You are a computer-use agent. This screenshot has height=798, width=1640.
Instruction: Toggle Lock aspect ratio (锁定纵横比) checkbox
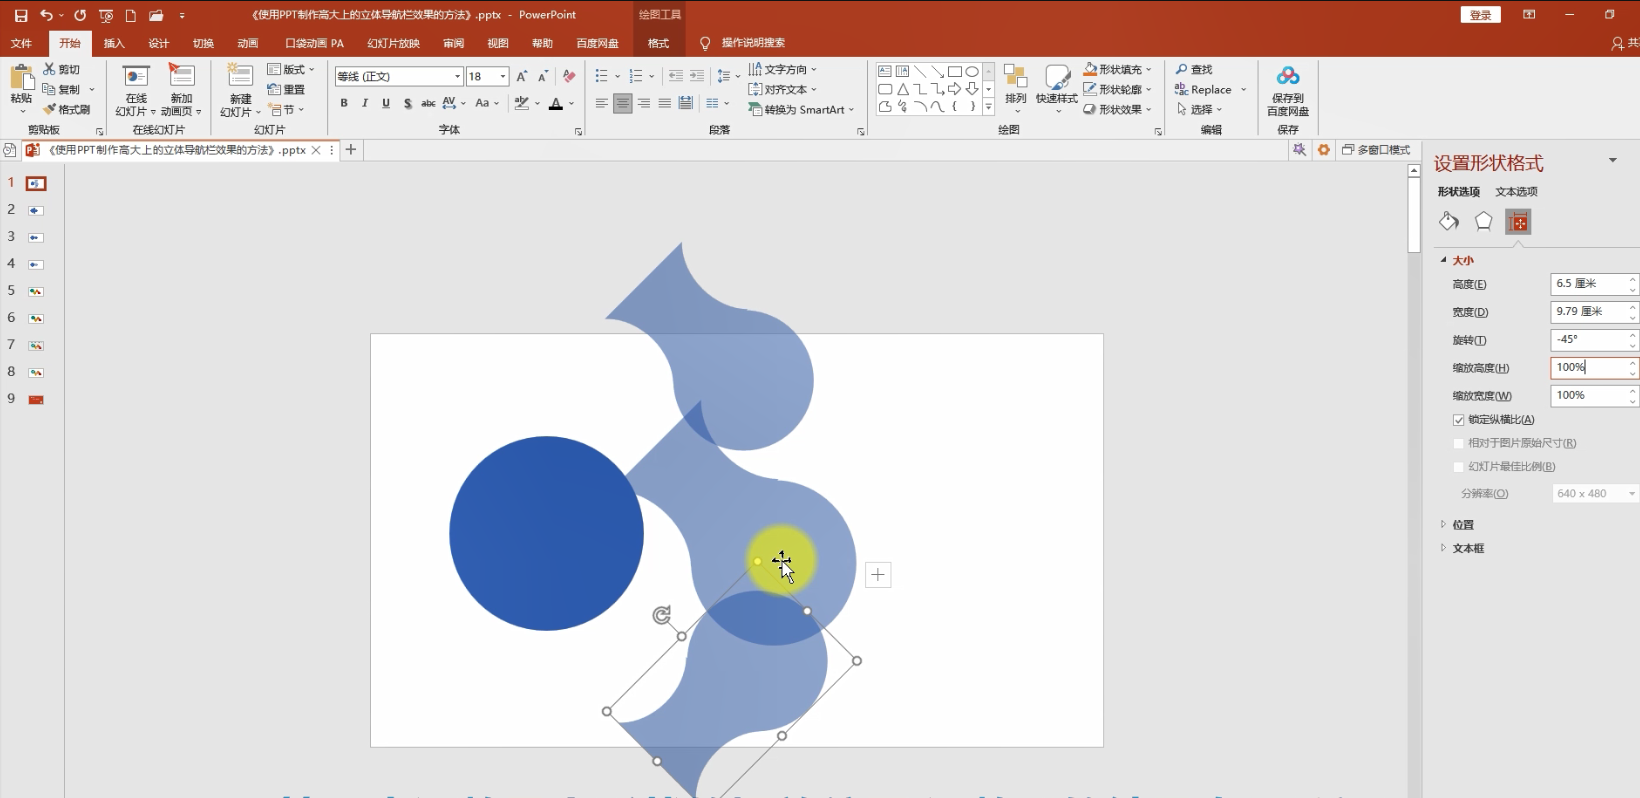pyautogui.click(x=1458, y=420)
